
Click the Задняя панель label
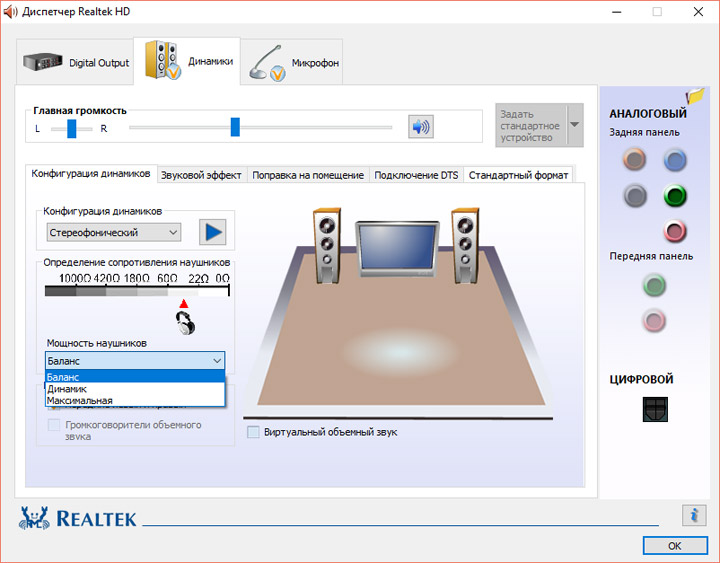[644, 132]
